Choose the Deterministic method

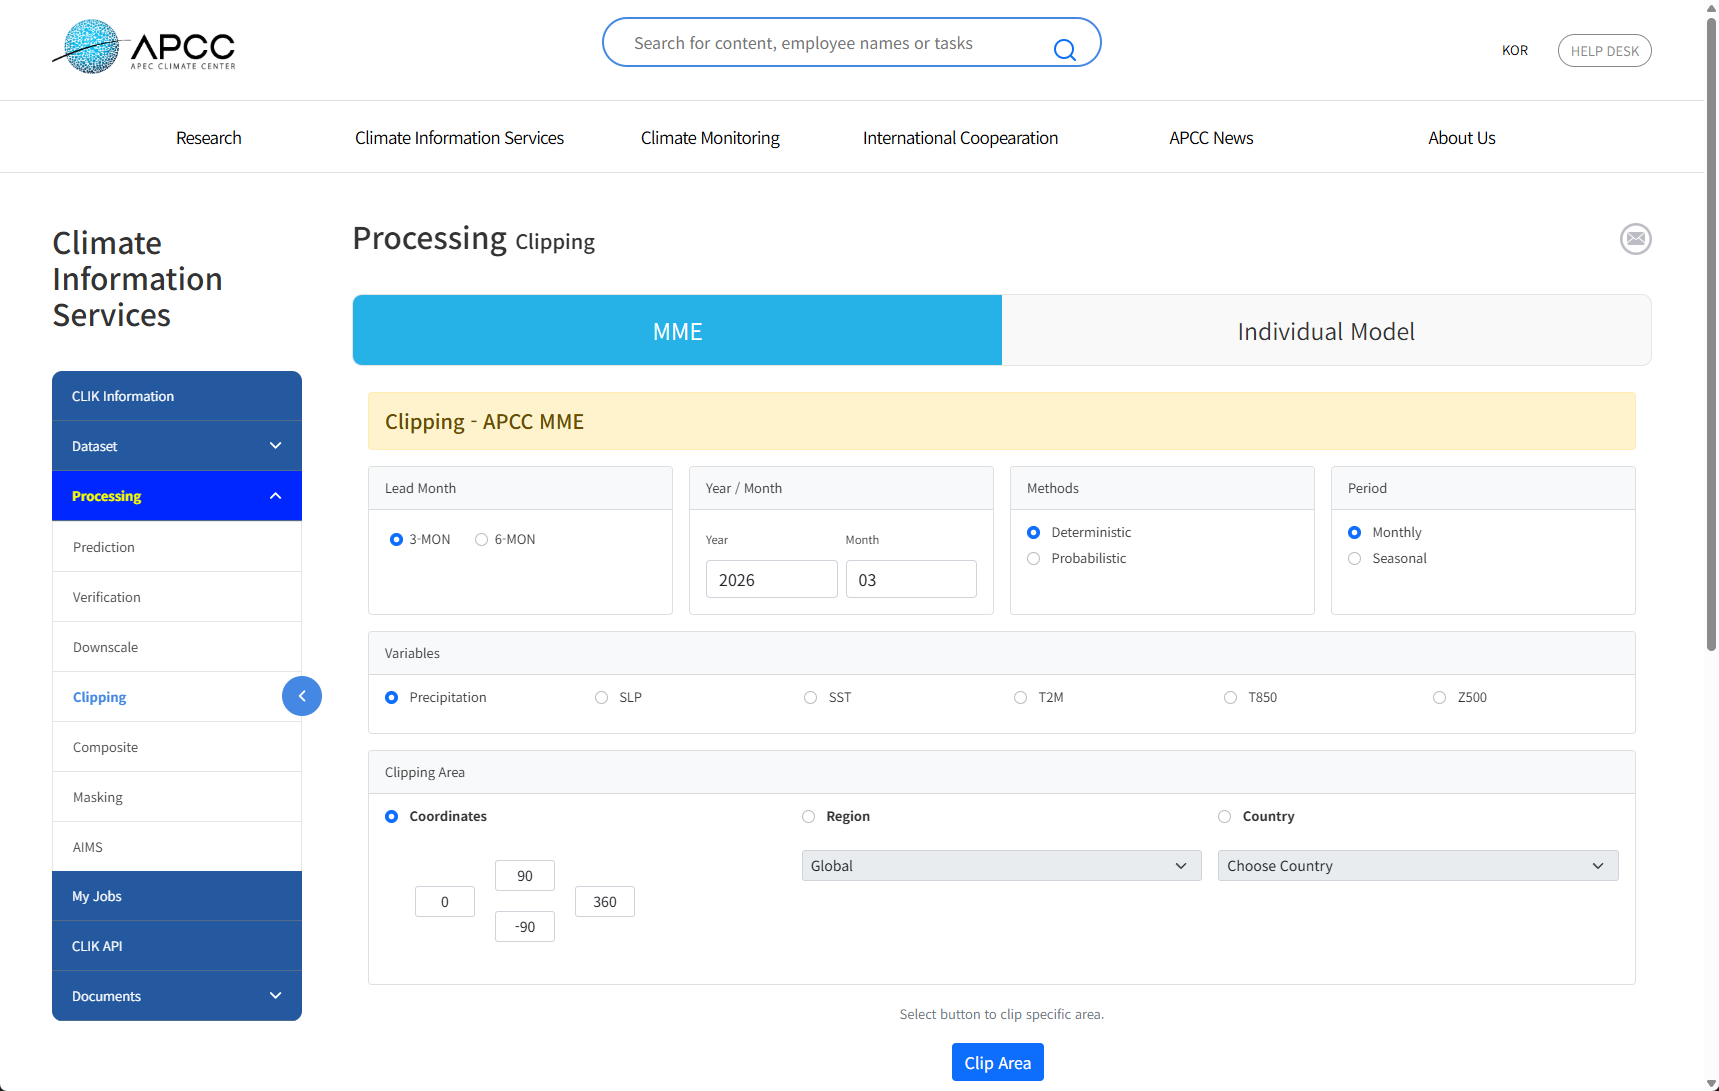1034,533
